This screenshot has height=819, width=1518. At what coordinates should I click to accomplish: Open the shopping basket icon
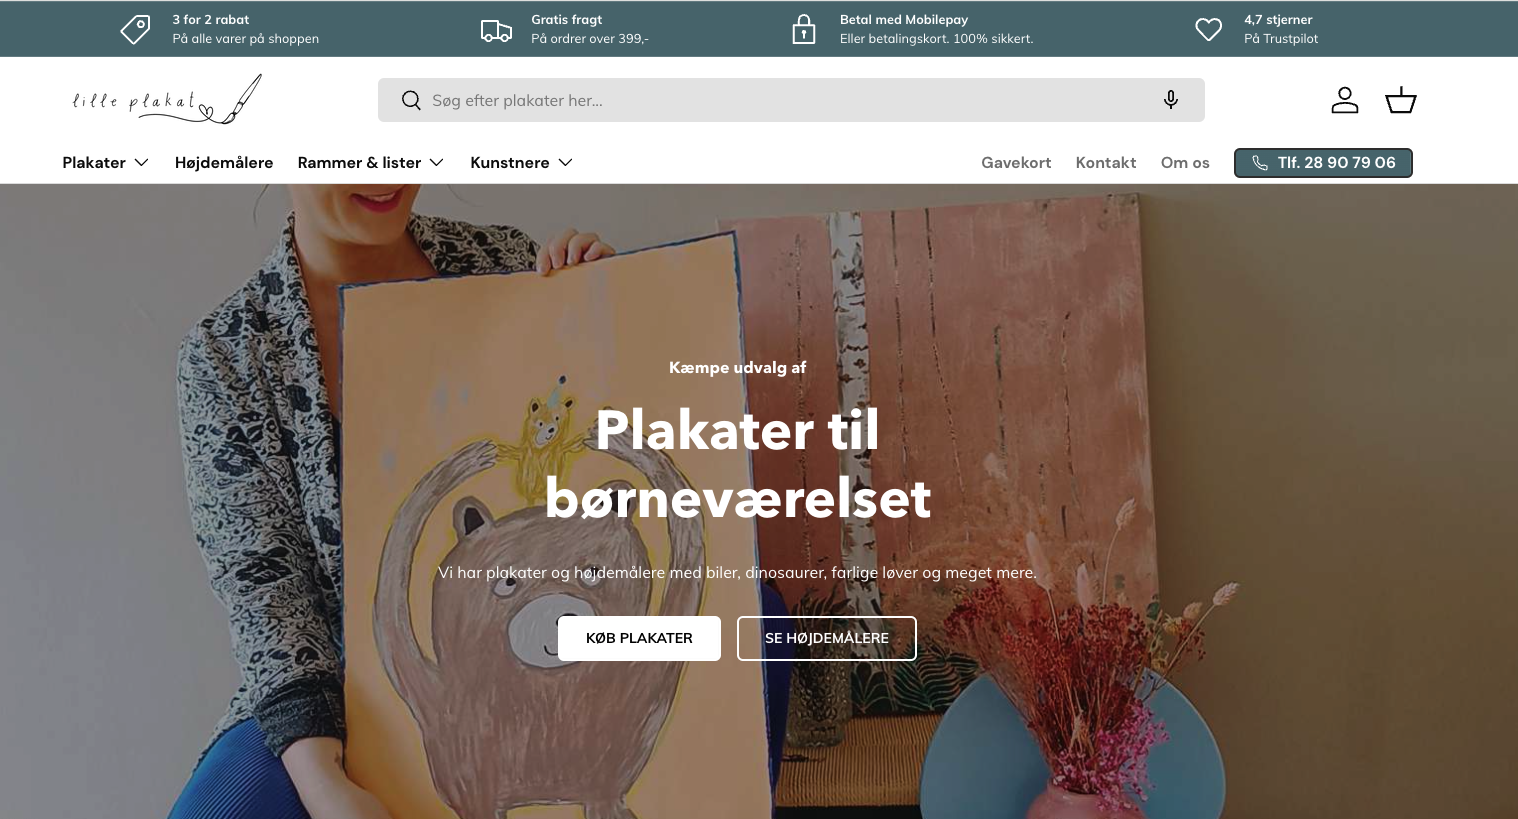click(1401, 100)
